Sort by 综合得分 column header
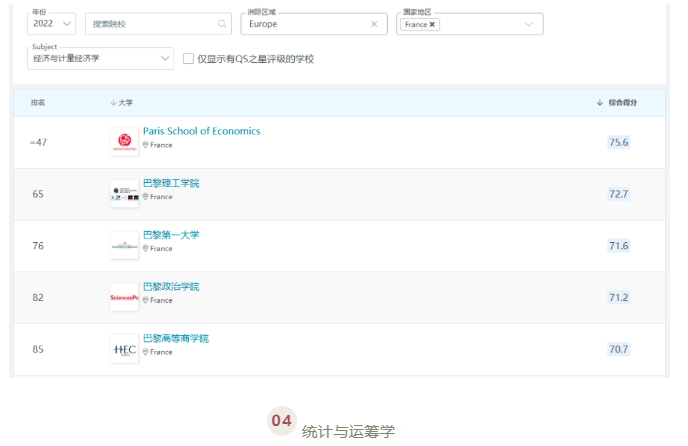Viewport: 688px width, 446px height. 616,103
